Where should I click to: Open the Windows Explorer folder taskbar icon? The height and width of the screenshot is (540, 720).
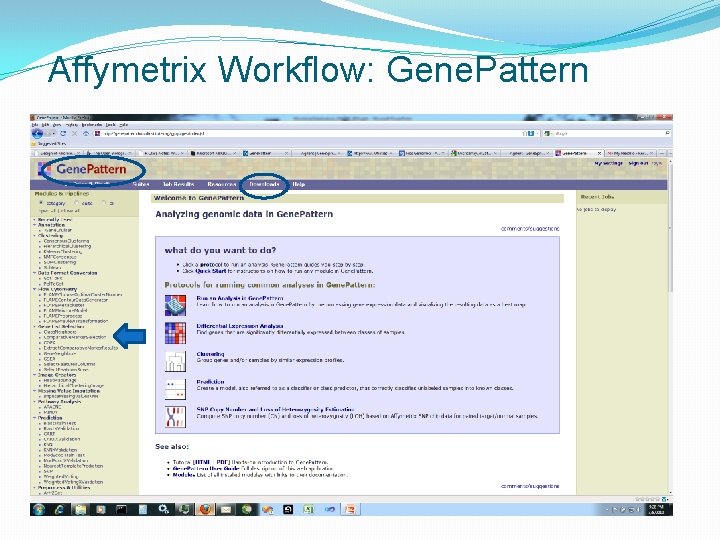click(81, 509)
